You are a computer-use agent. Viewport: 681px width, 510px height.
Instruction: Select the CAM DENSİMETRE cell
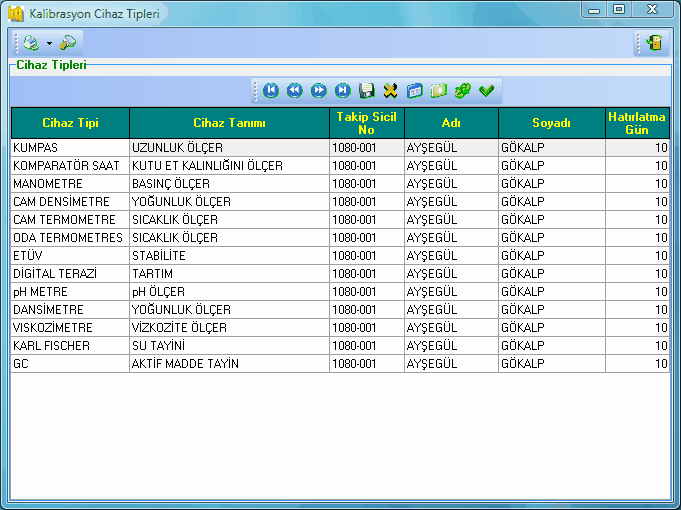[x=70, y=202]
